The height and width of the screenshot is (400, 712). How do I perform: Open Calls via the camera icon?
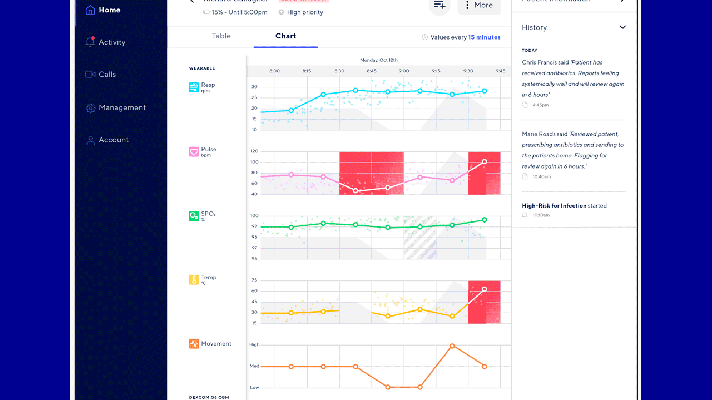point(90,75)
